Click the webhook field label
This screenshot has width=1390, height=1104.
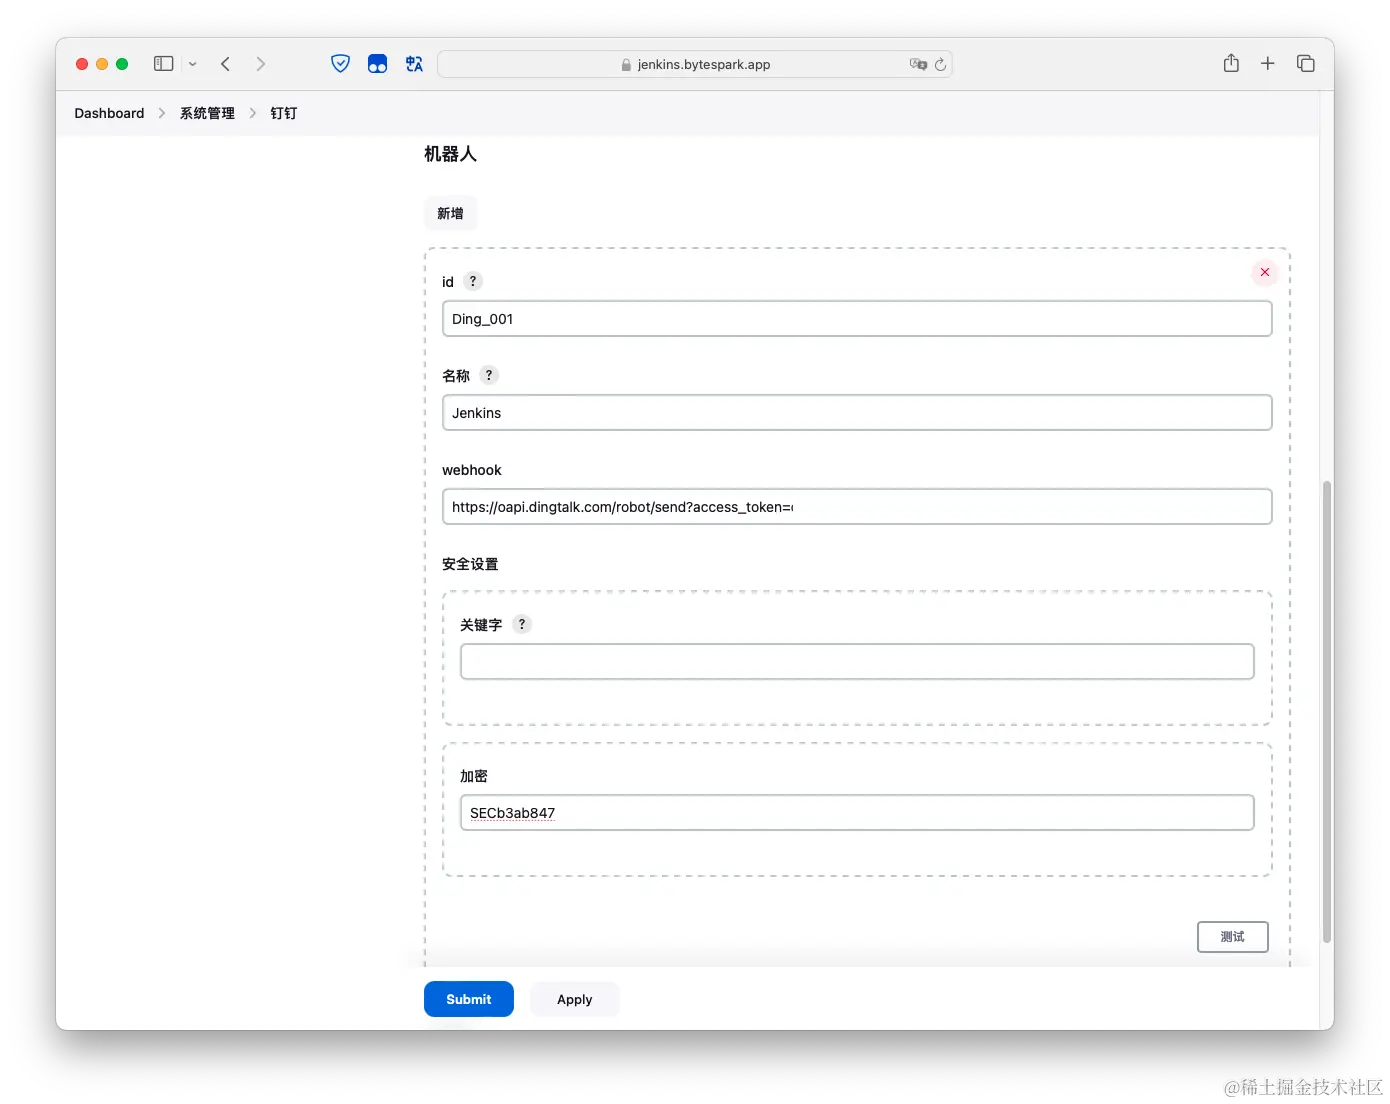click(x=472, y=470)
